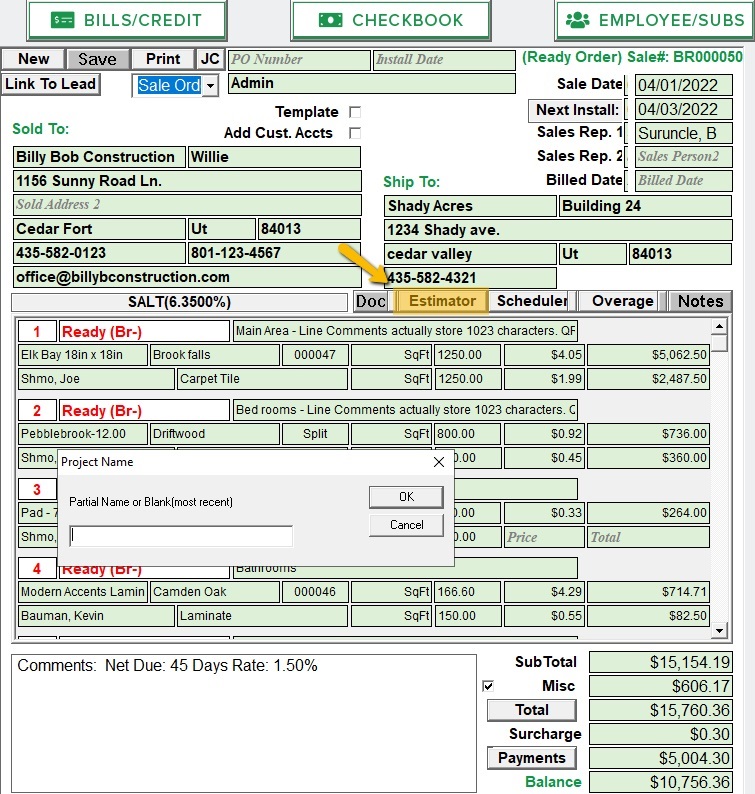Click the Balance $10,756.36 field
The width and height of the screenshot is (755, 794).
point(661,782)
